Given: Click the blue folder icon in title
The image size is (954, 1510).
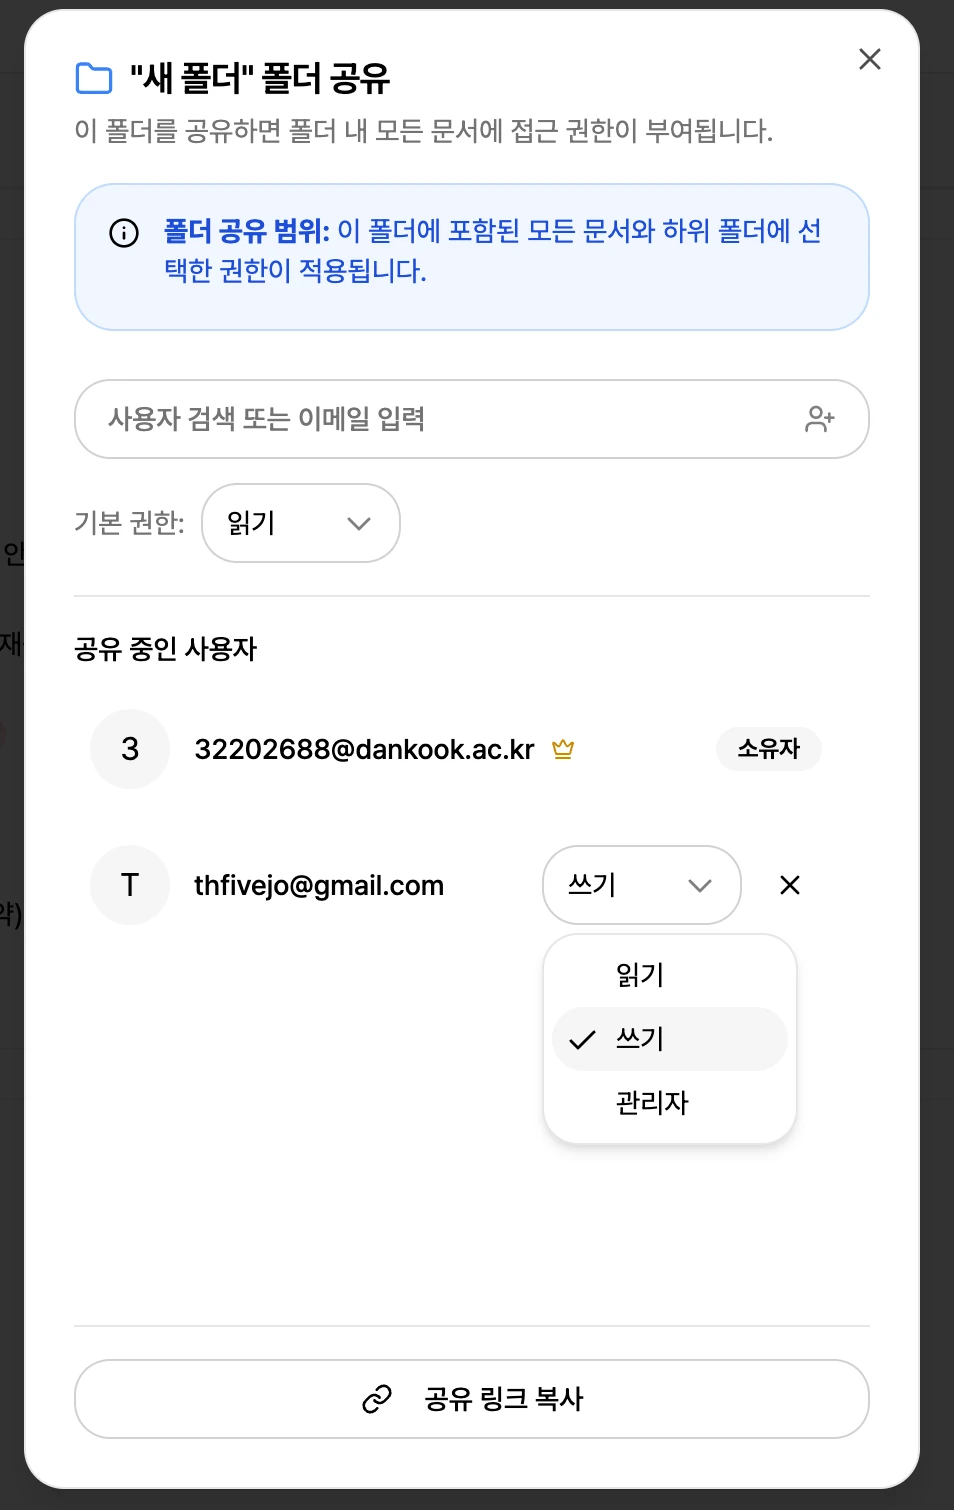Looking at the screenshot, I should click(94, 78).
